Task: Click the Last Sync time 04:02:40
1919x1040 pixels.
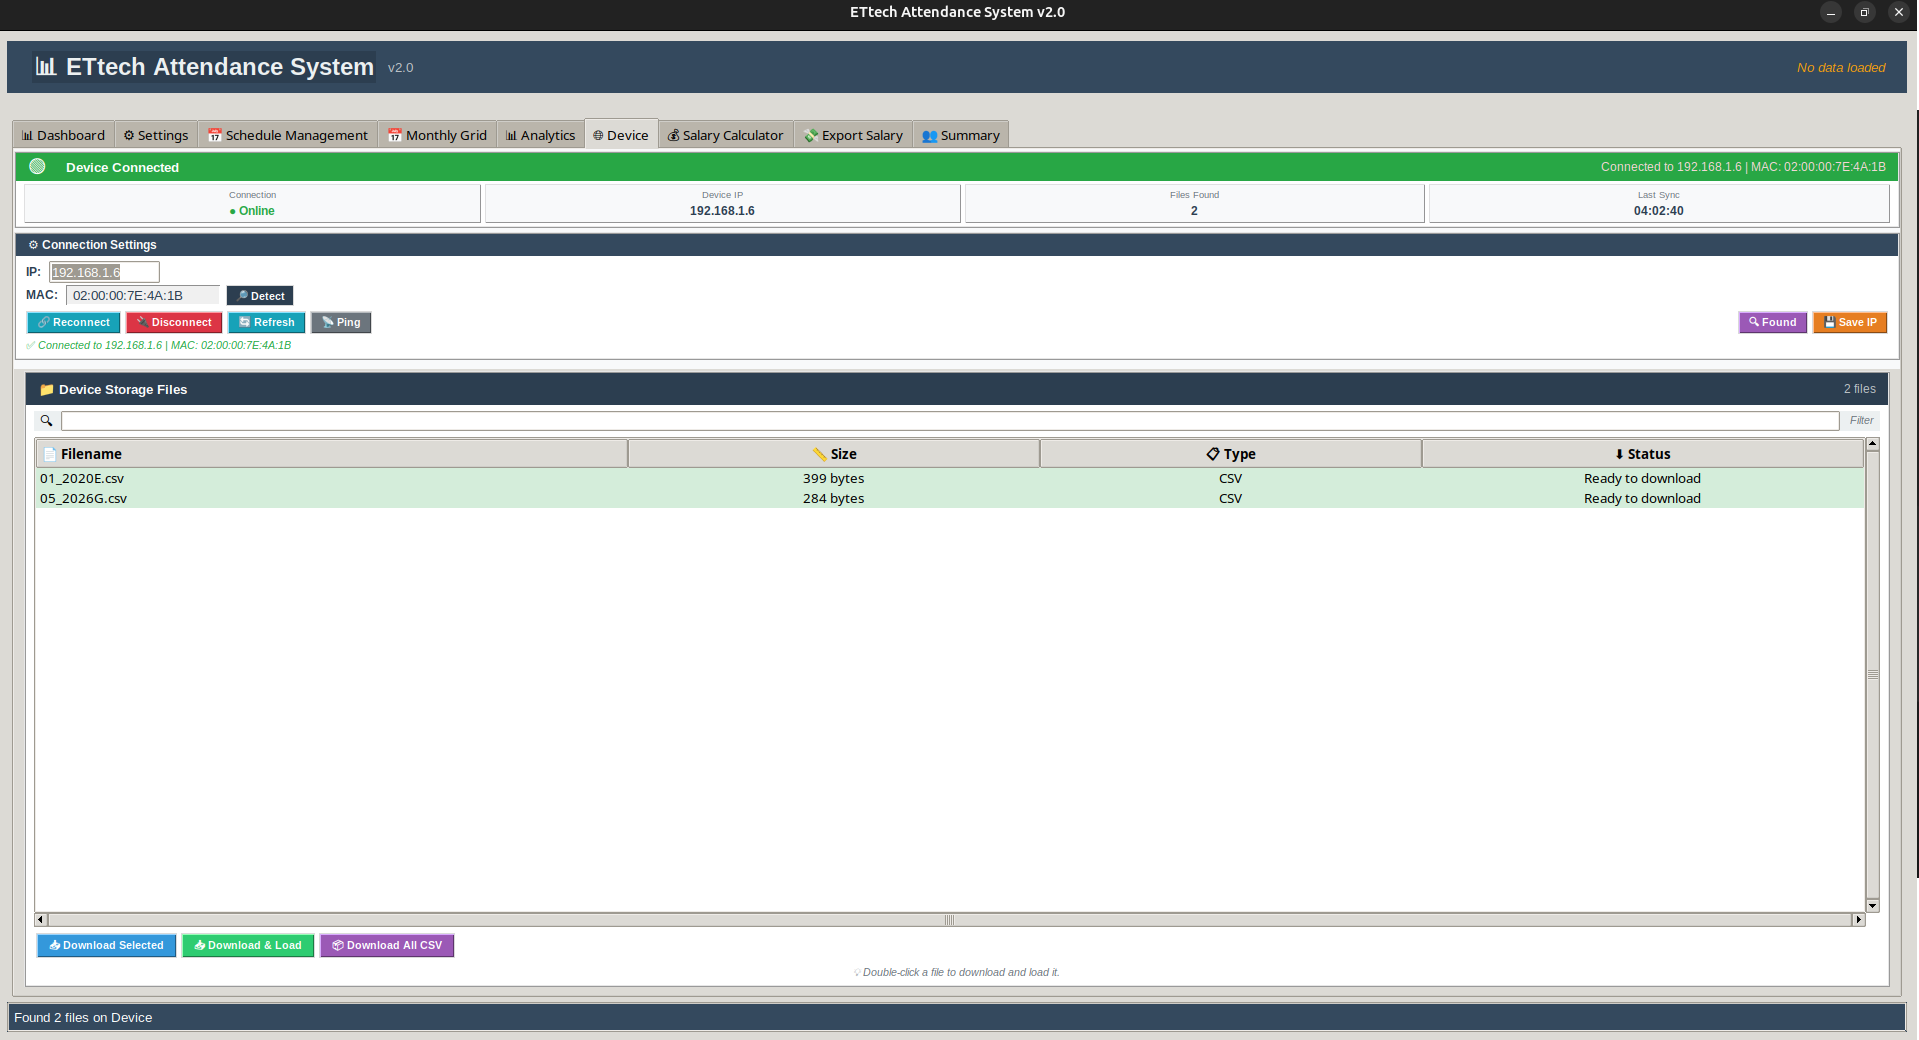Action: point(1658,211)
